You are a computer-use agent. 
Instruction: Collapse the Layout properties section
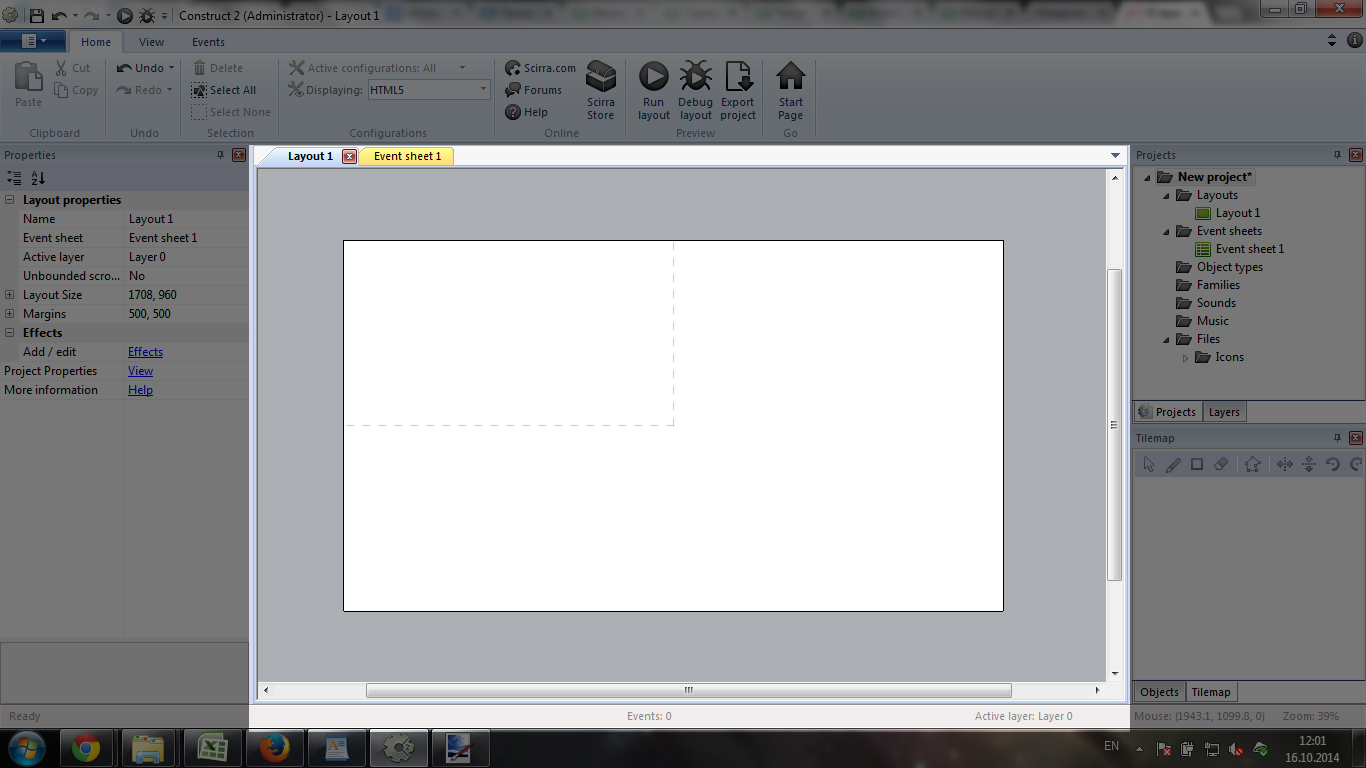click(9, 200)
